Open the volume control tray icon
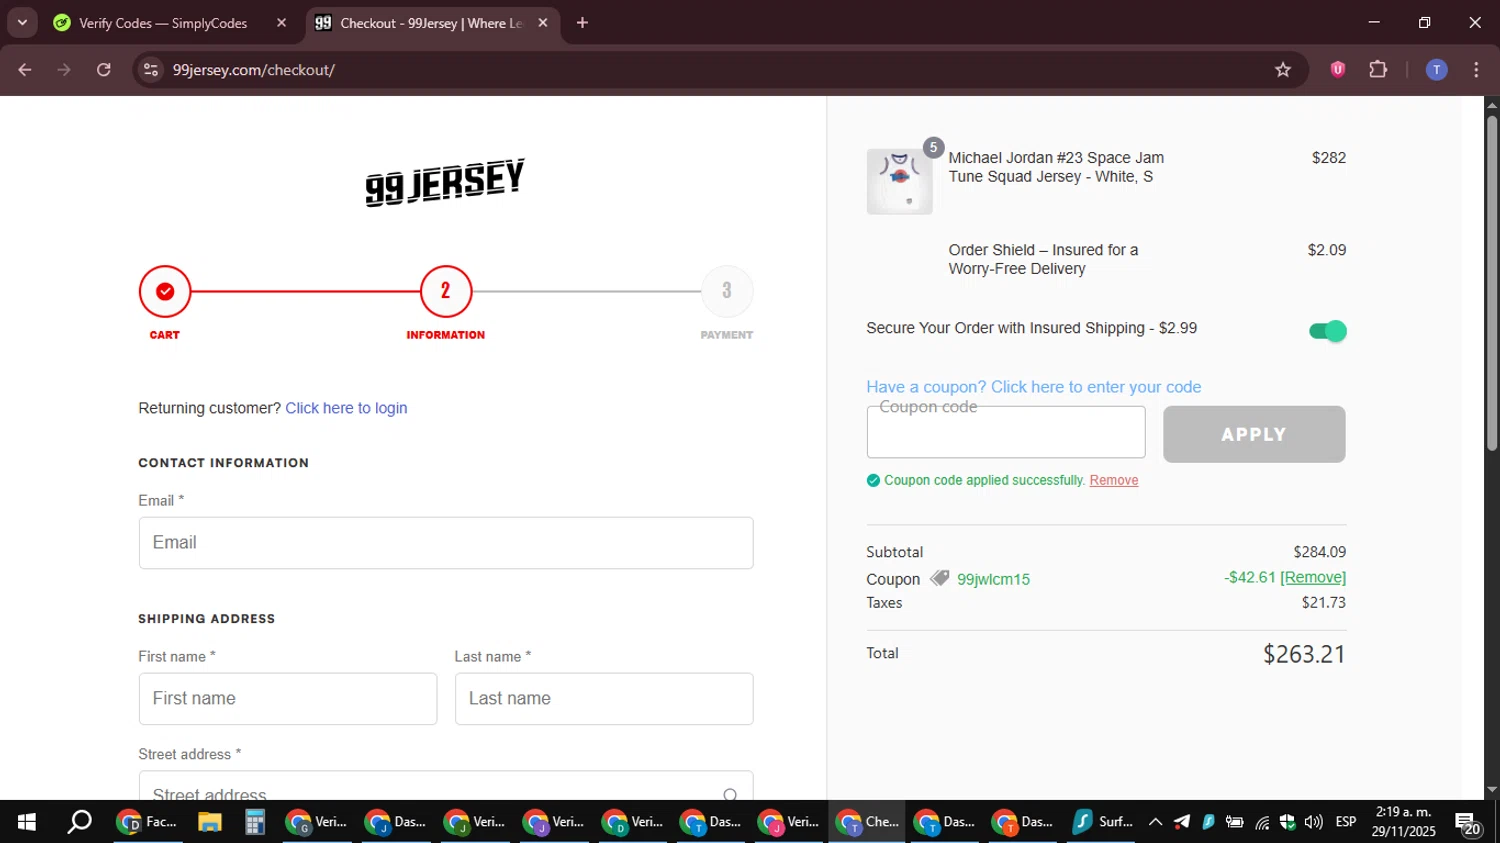The height and width of the screenshot is (843, 1500). 1313,822
